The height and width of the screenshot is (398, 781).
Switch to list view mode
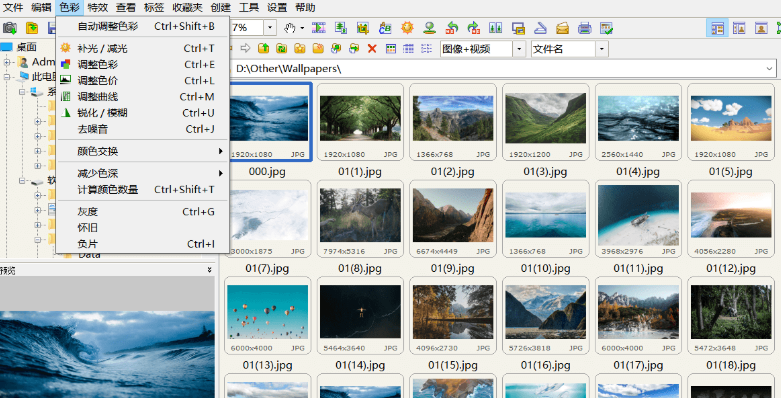pos(426,48)
